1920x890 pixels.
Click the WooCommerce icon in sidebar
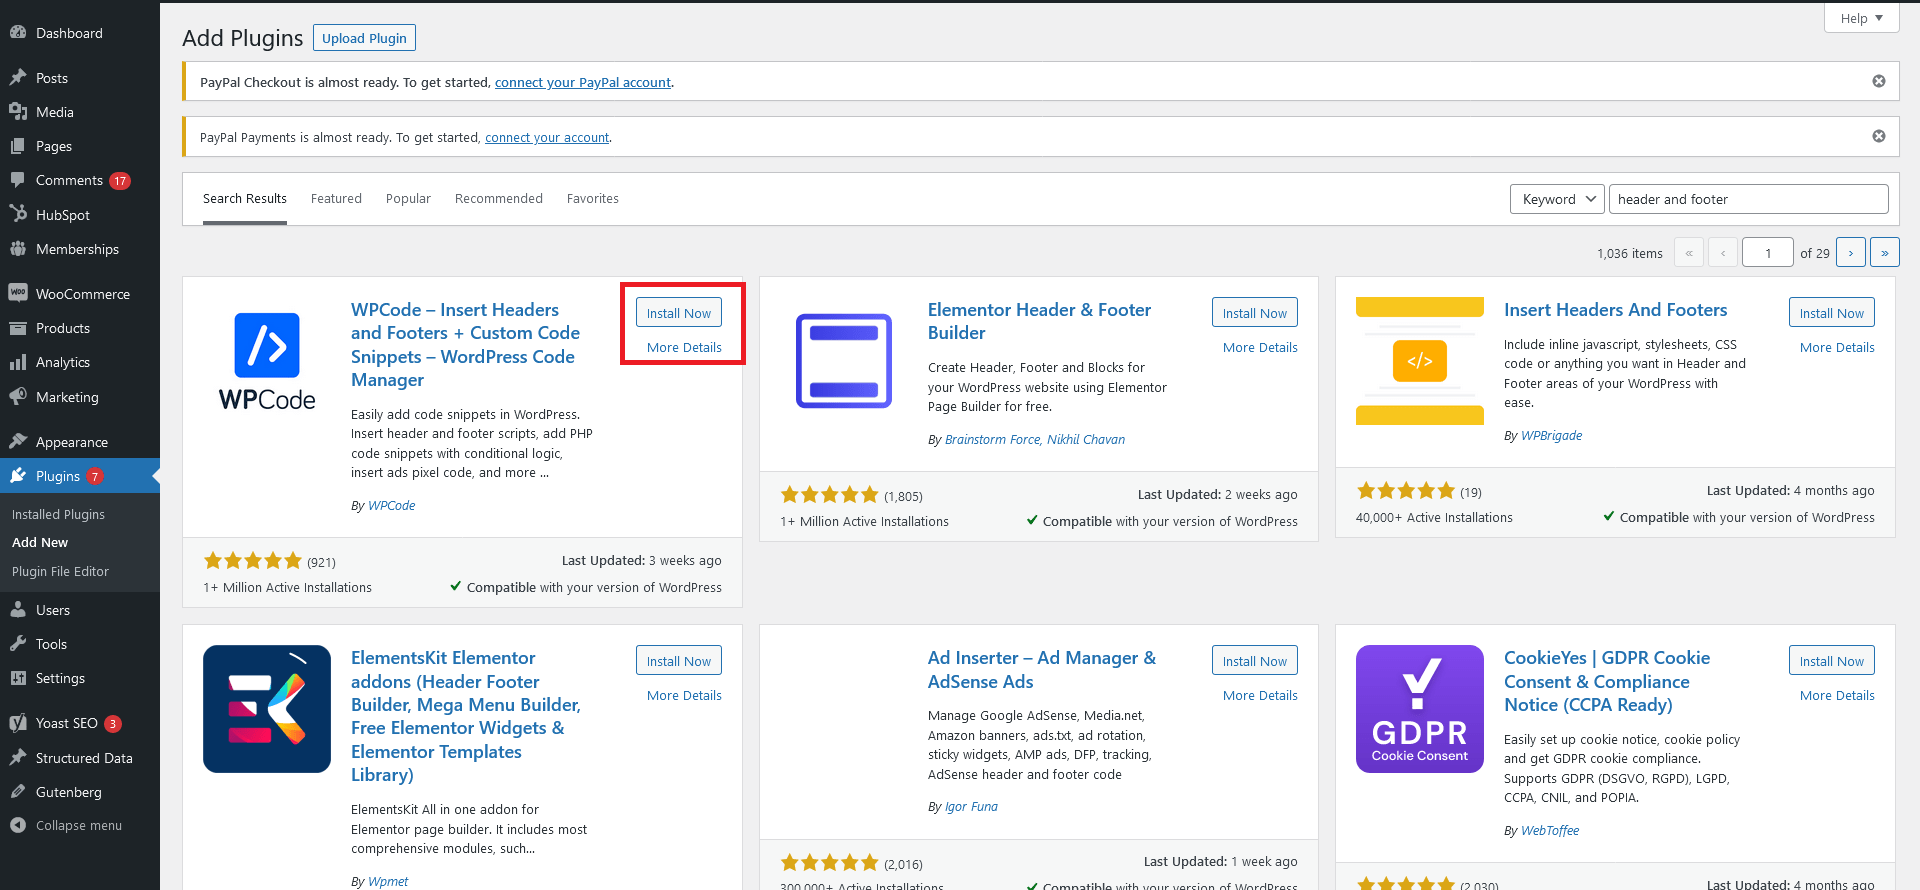tap(18, 294)
